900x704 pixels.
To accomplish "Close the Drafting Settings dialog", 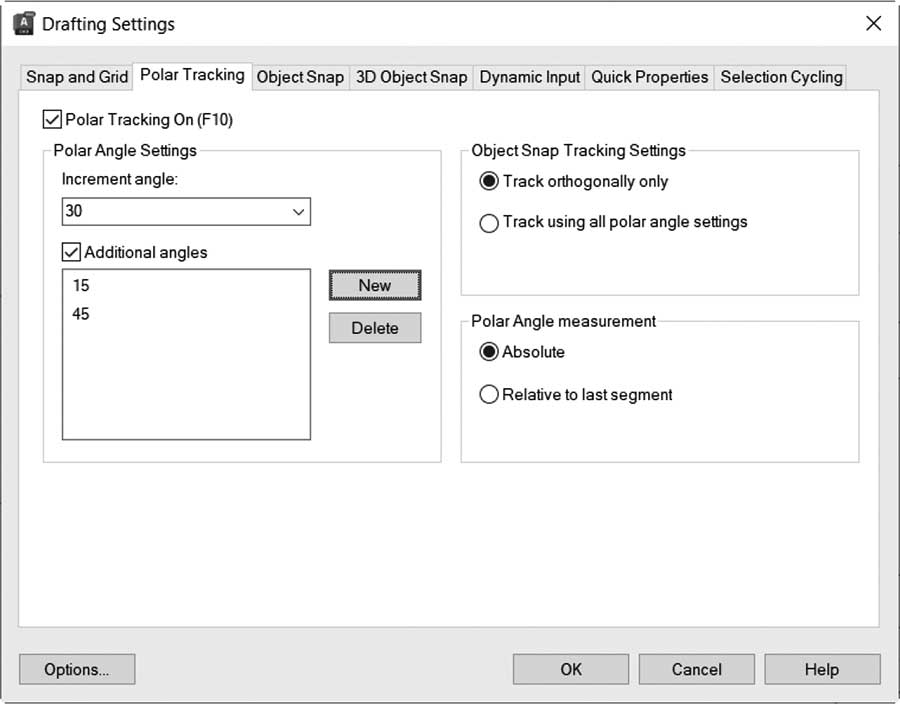I will (873, 24).
